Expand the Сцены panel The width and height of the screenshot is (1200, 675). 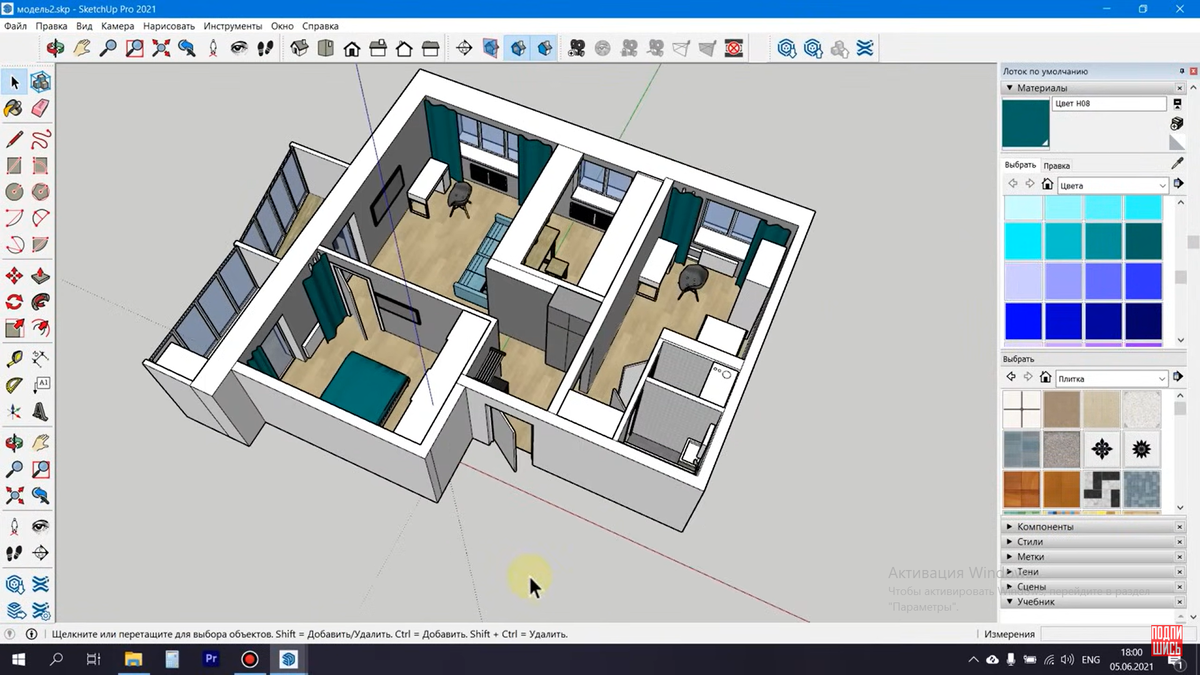click(1010, 586)
